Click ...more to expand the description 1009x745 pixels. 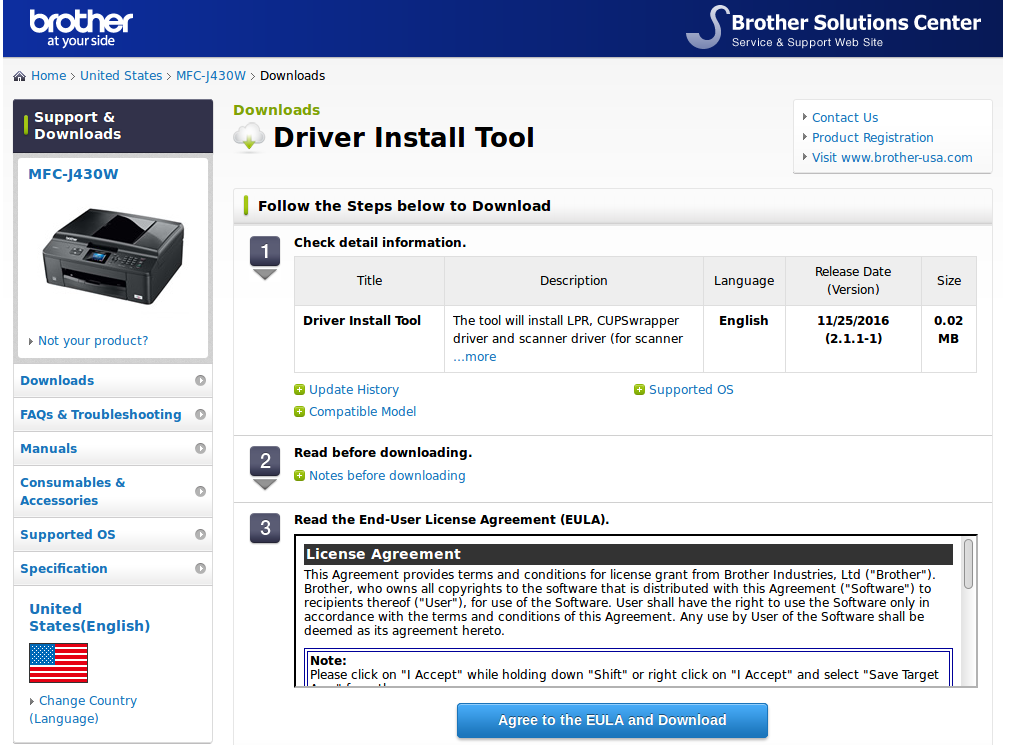pyautogui.click(x=474, y=357)
